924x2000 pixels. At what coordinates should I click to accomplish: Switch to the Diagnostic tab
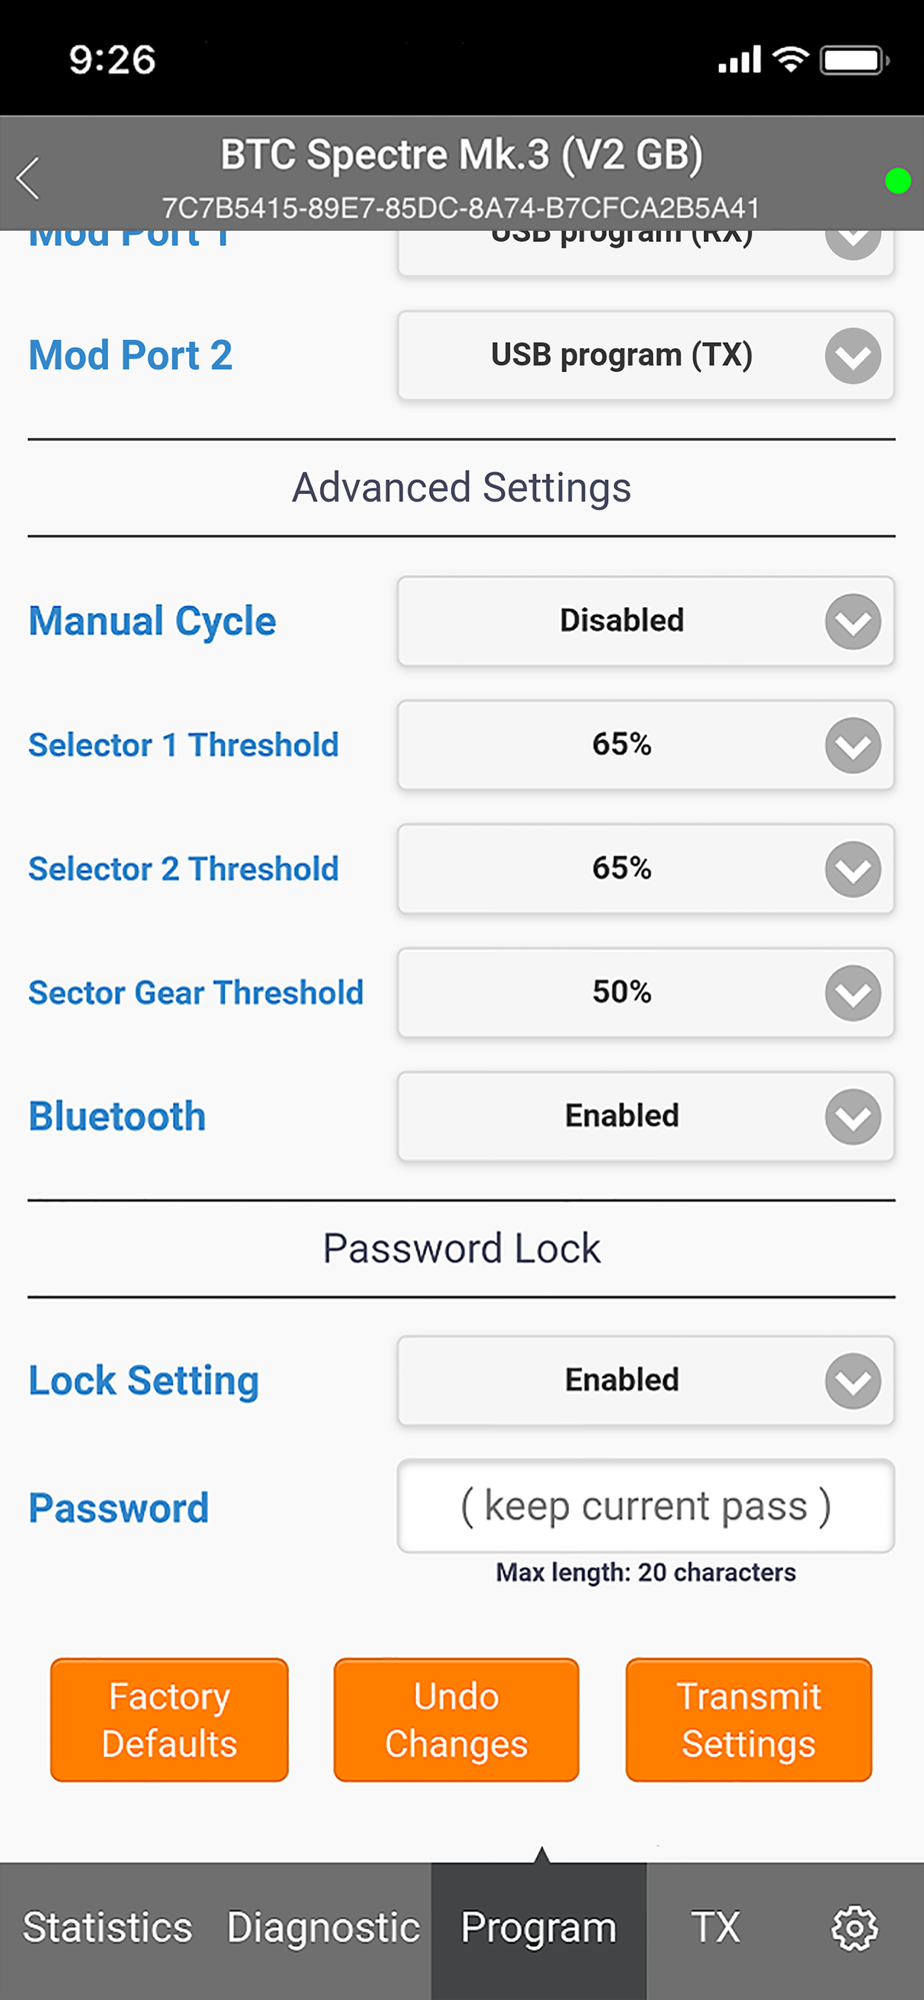pyautogui.click(x=323, y=1927)
